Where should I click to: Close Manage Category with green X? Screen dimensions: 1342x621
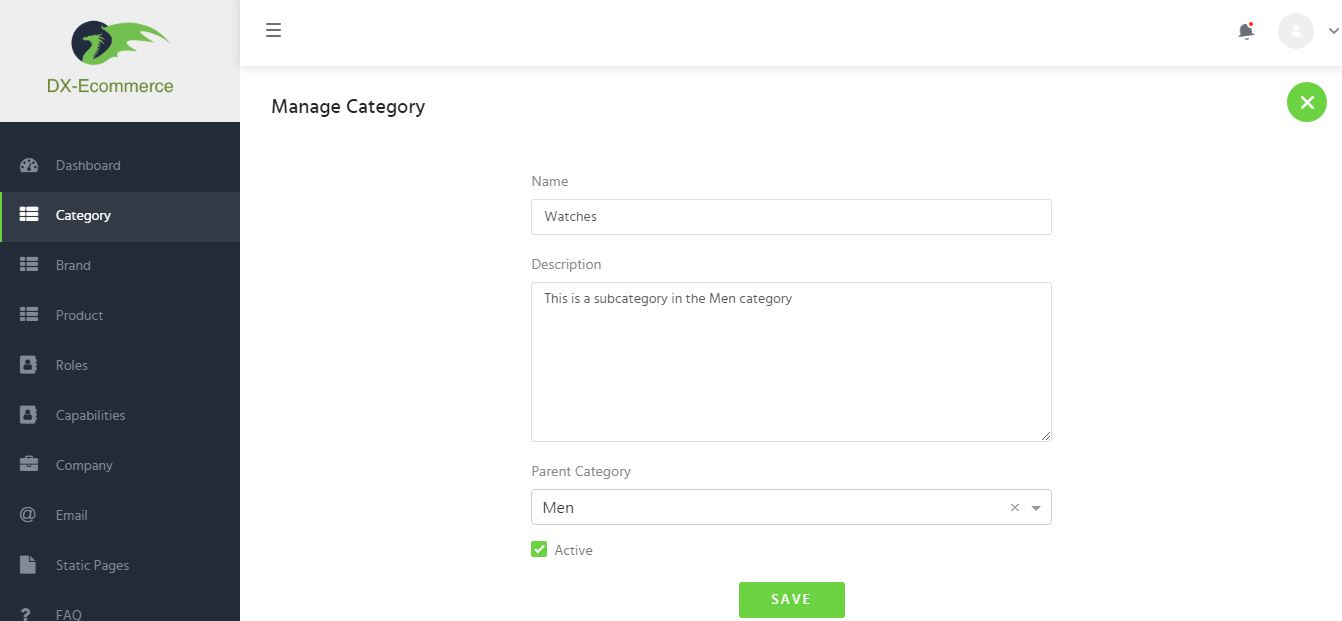tap(1306, 102)
